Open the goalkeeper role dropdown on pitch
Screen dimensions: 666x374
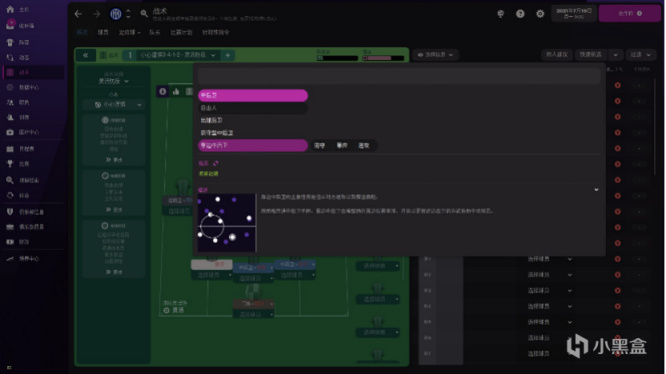(253, 304)
